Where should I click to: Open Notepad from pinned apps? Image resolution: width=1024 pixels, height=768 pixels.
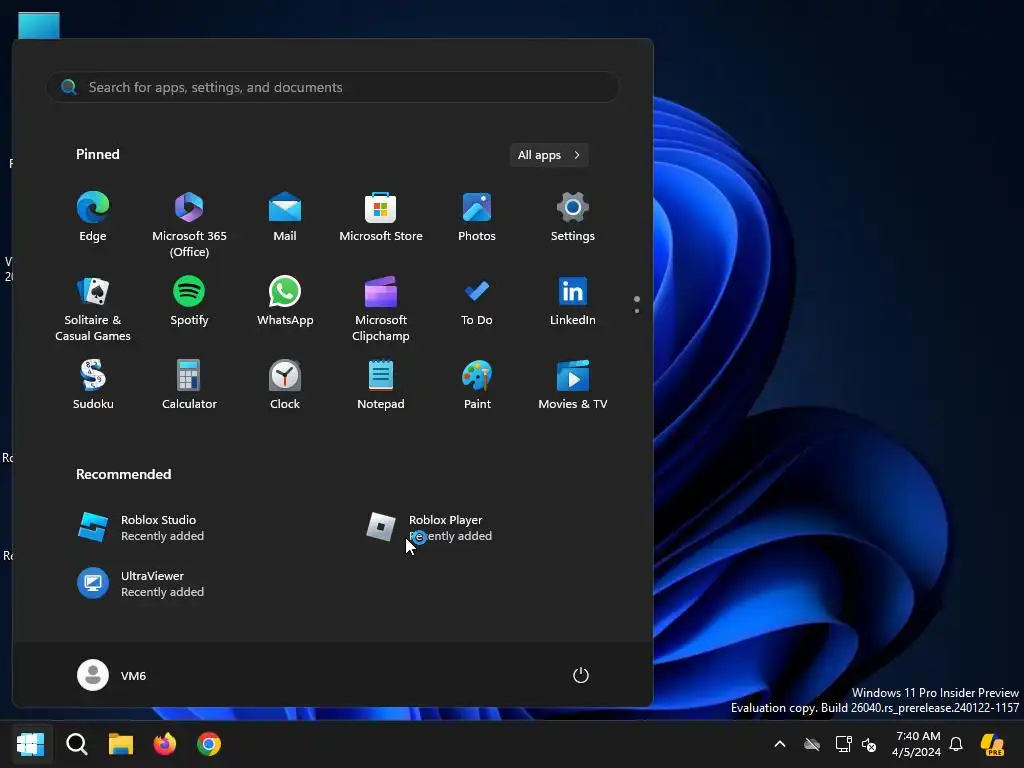click(x=381, y=385)
